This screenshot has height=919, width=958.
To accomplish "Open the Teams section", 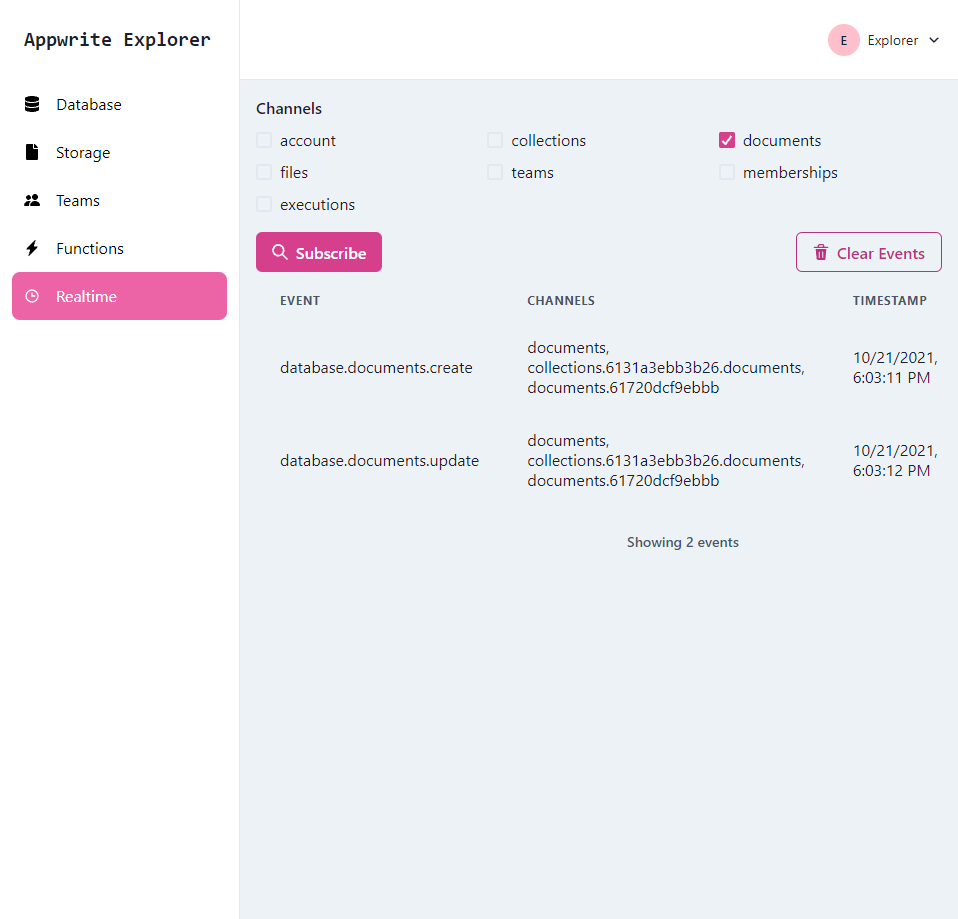I will tap(120, 200).
